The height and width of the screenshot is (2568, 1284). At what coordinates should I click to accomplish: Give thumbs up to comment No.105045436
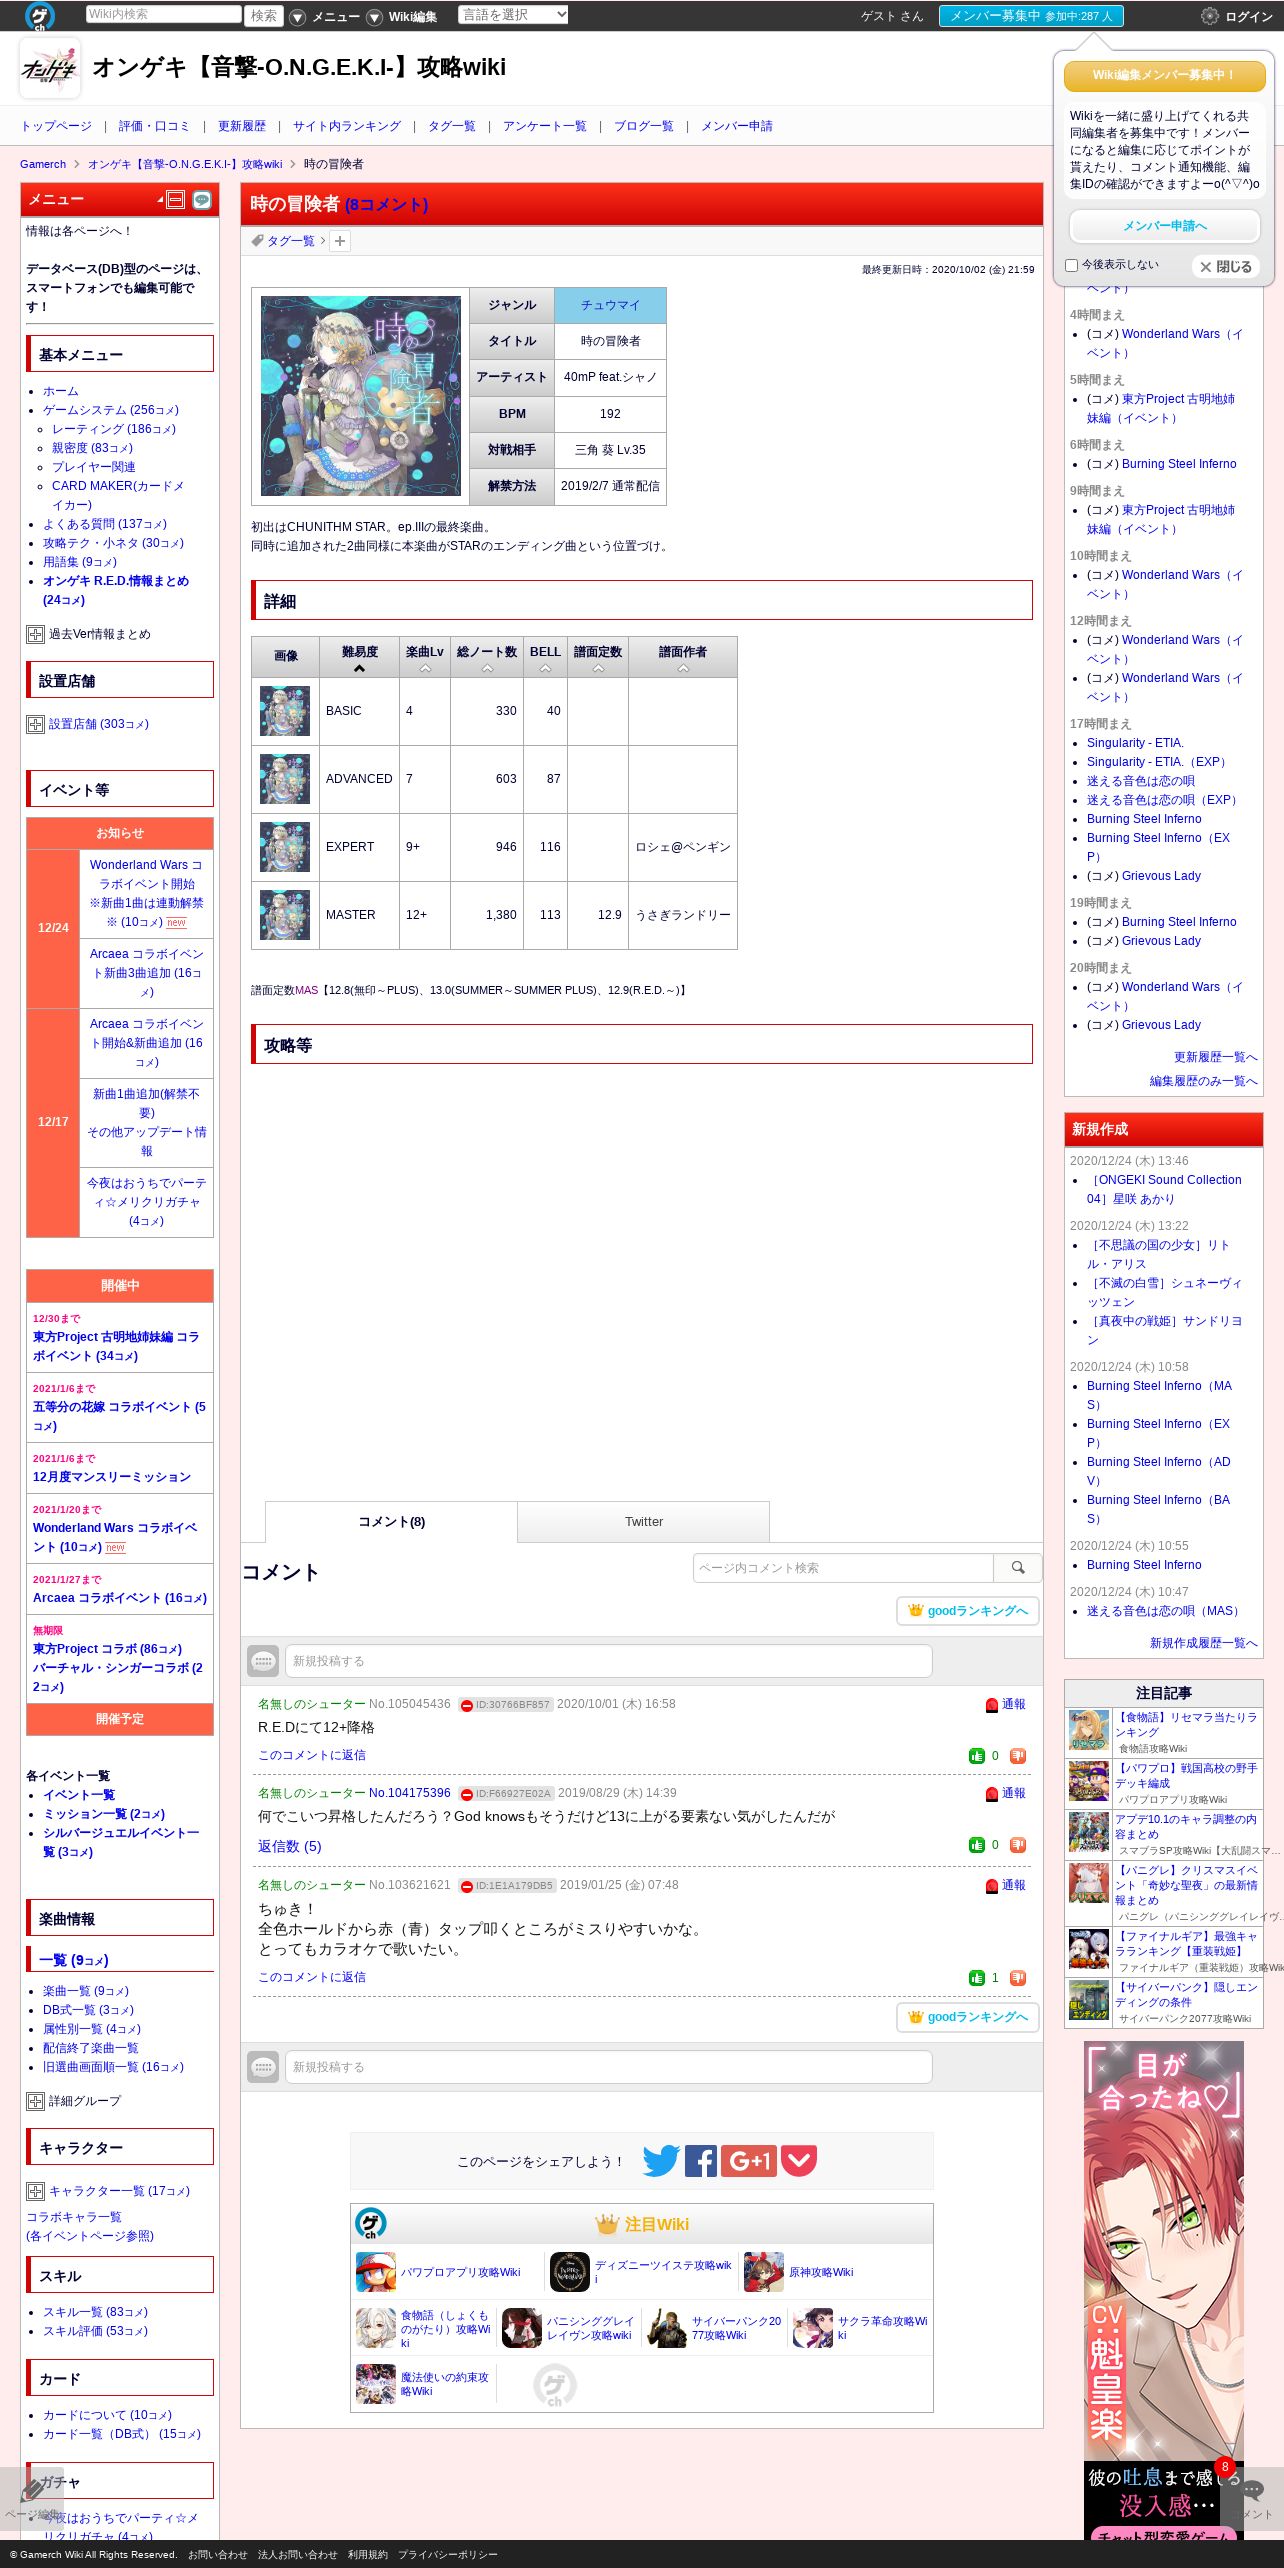tap(977, 1756)
